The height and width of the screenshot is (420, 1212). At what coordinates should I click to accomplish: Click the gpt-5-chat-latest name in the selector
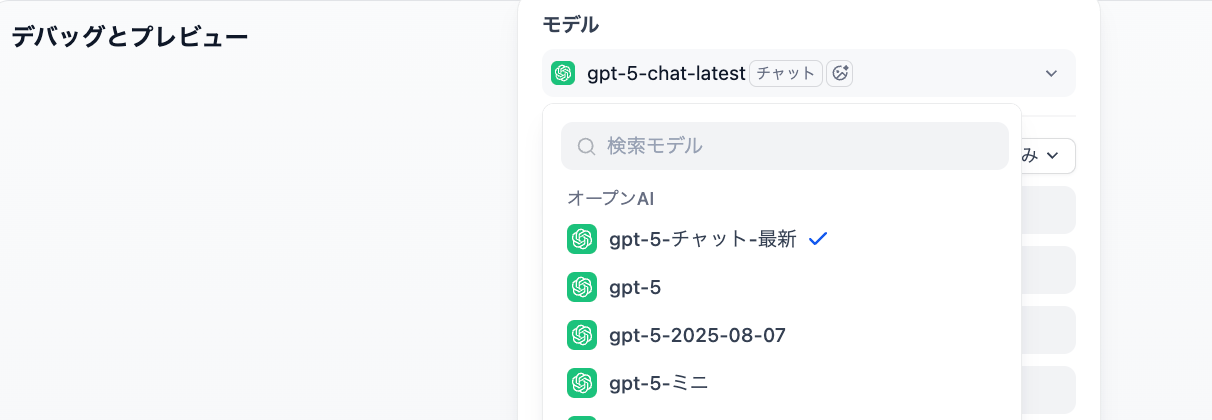pos(667,73)
